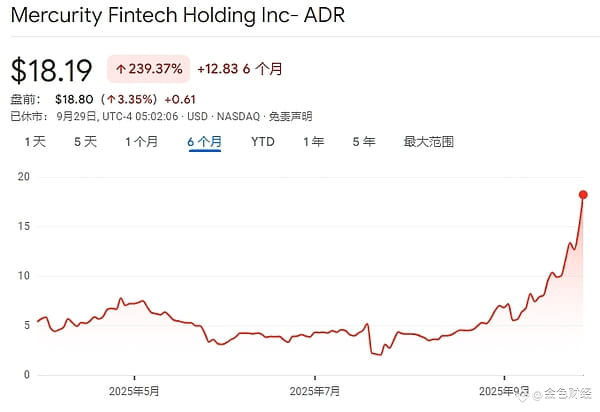600x412 pixels.
Task: Open the 最大范围 chart range
Action: (x=429, y=142)
